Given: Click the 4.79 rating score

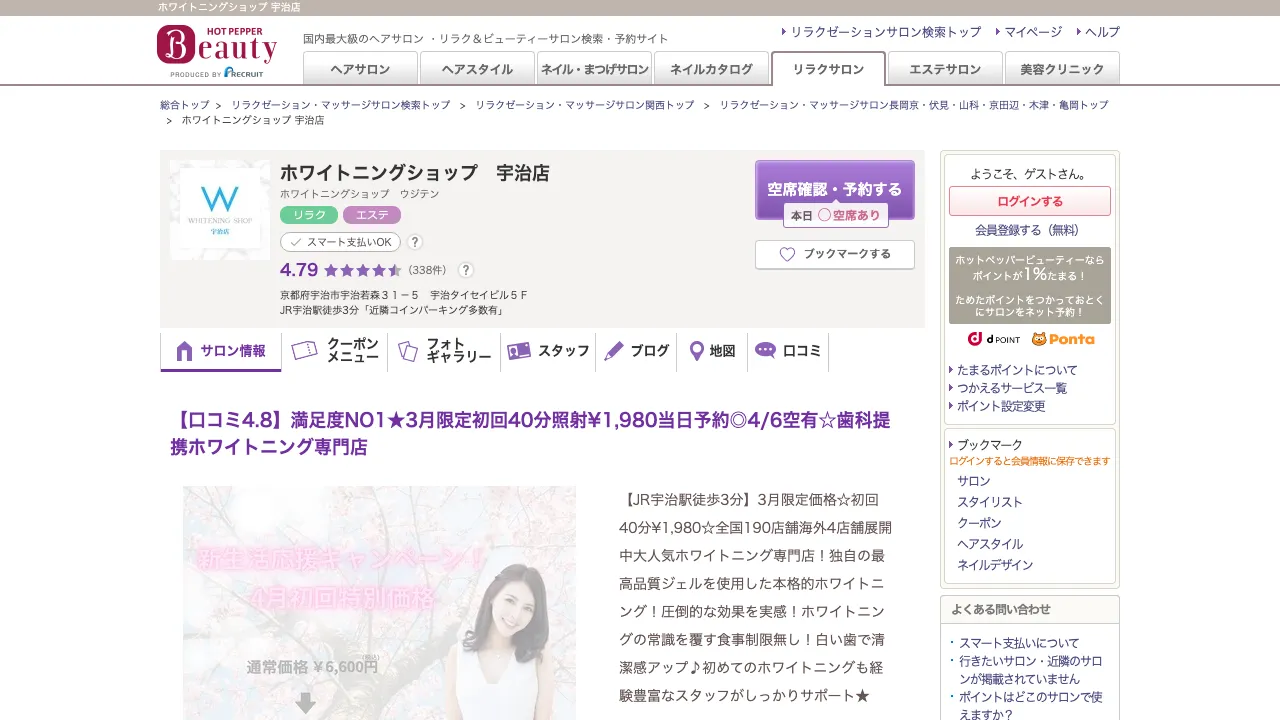Looking at the screenshot, I should [x=299, y=270].
